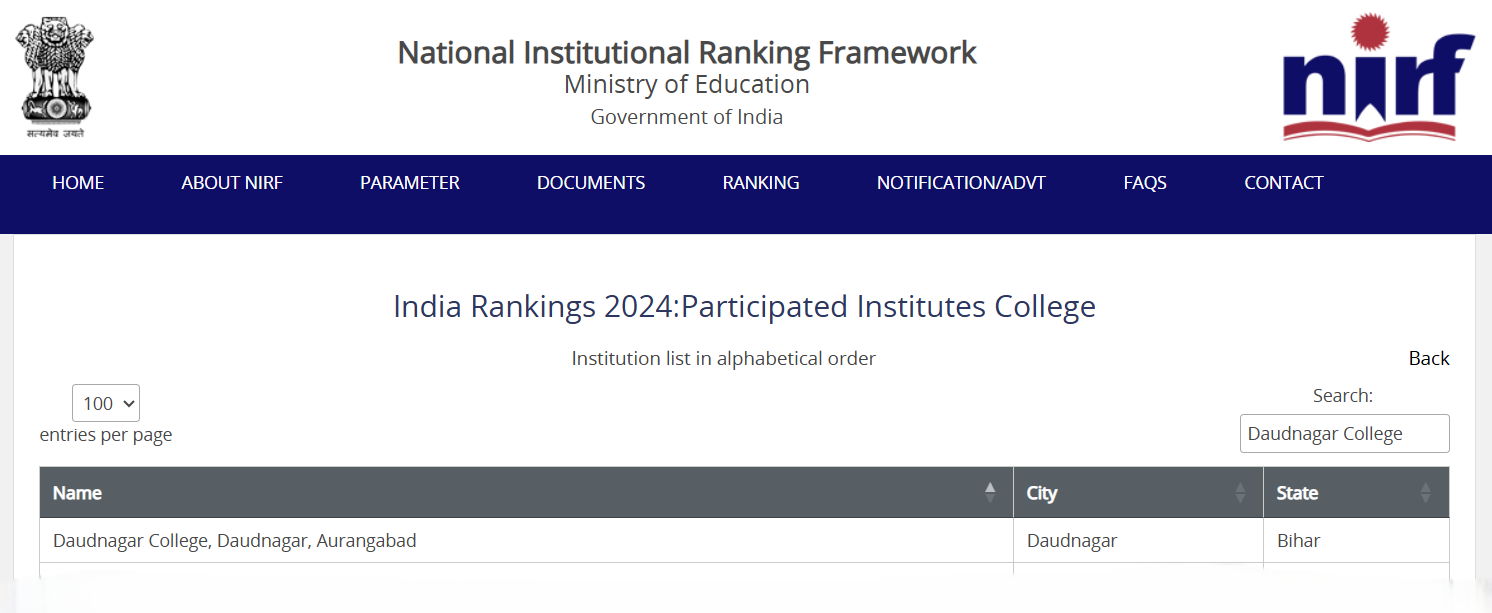Viewport: 1492px width, 613px height.
Task: Open the FAQS page
Action: point(1145,183)
